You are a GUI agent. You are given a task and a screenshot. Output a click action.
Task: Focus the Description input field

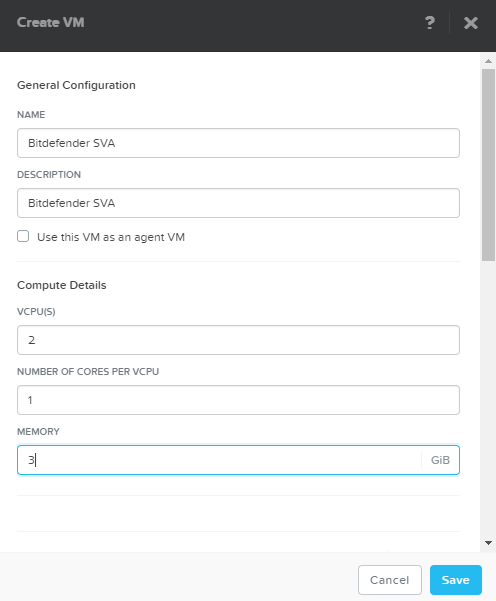[238, 203]
